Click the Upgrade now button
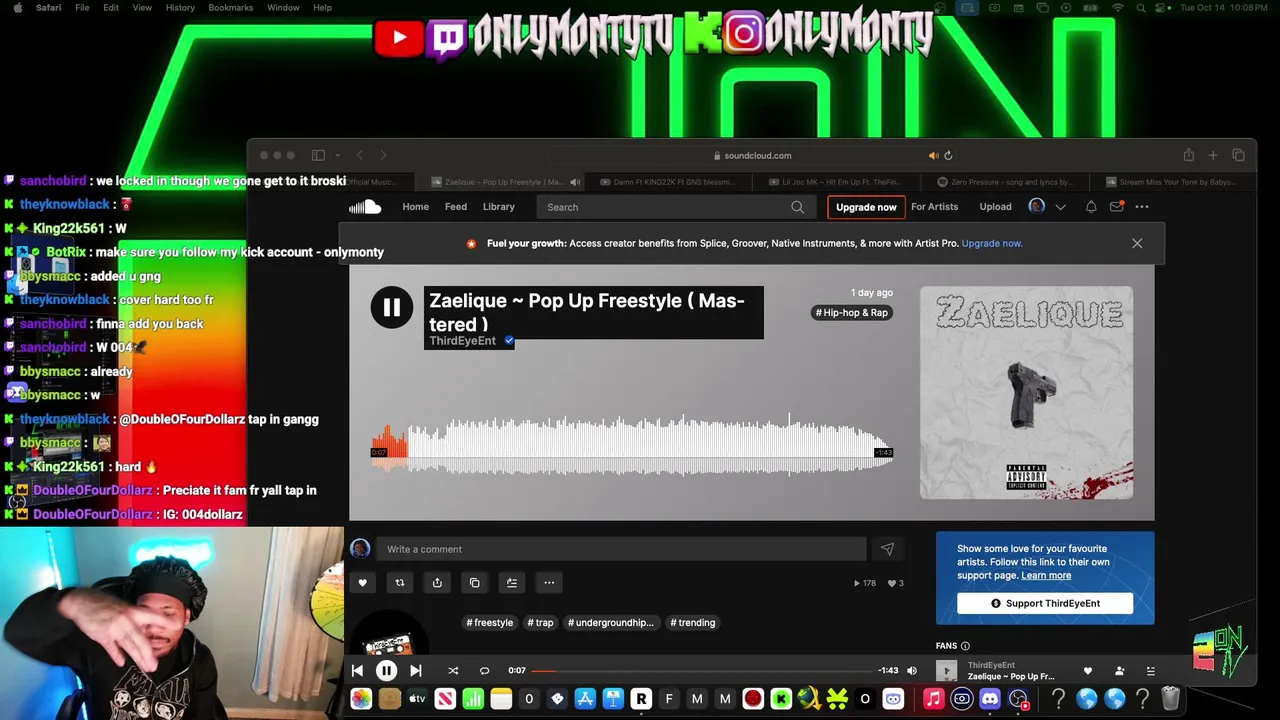1280x720 pixels. 866,207
